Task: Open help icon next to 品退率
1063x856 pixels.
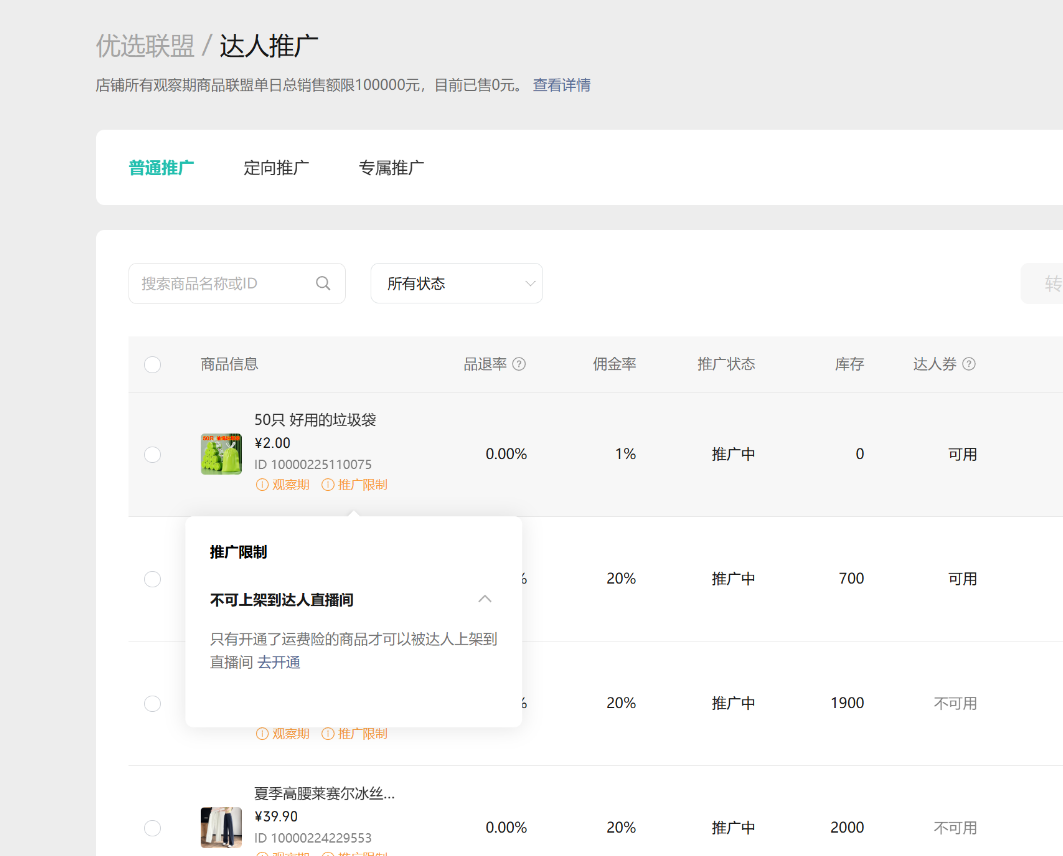Action: 519,364
